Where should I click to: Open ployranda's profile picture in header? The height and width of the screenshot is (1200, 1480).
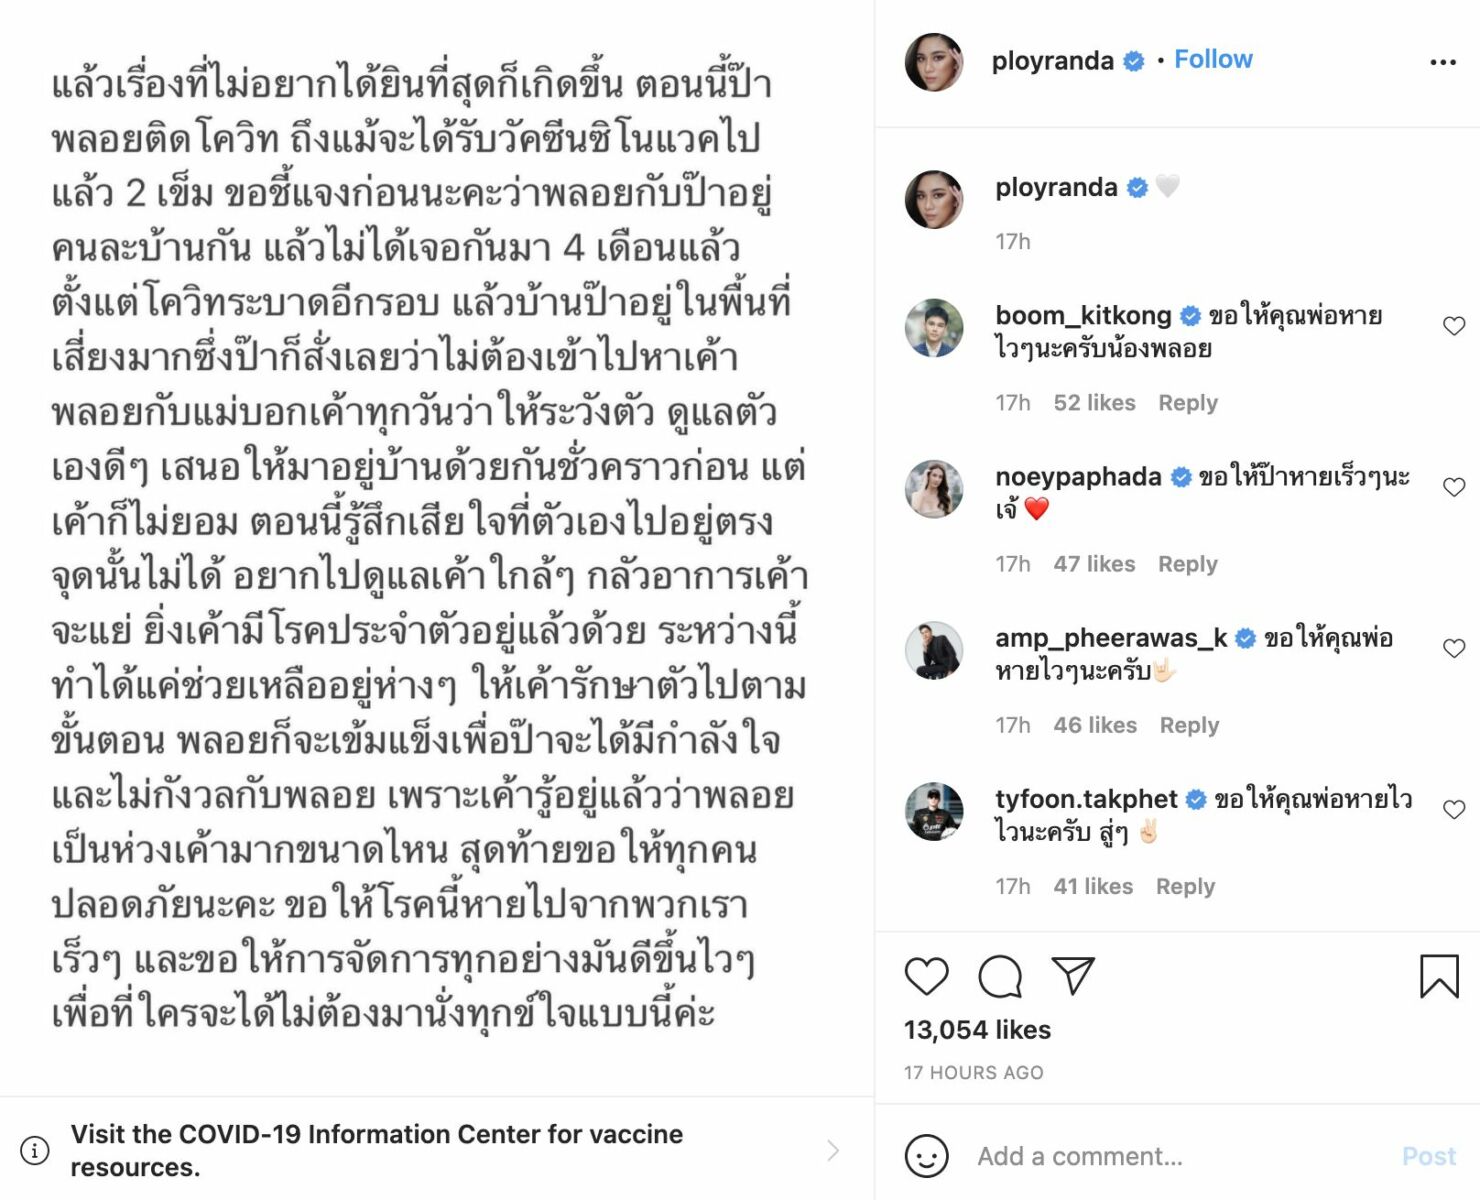934,62
